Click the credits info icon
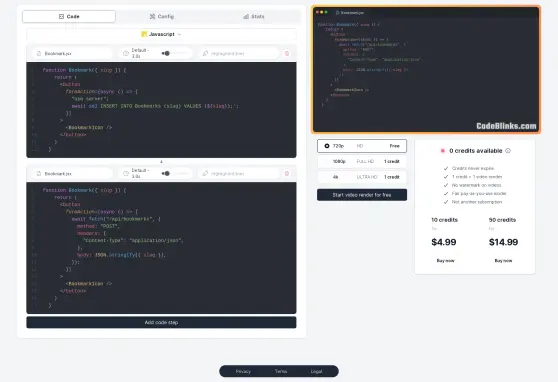 pos(508,151)
